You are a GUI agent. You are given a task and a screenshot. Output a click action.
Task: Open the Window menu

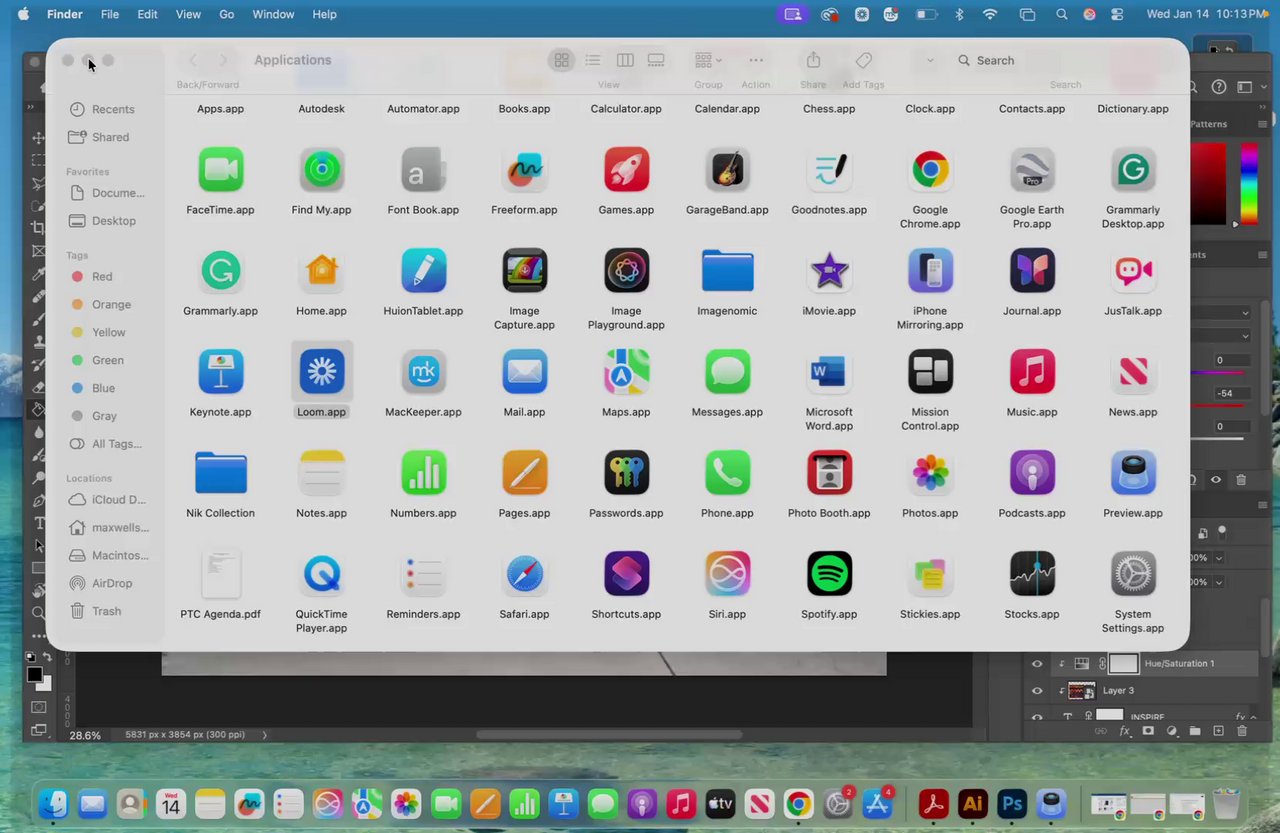click(x=273, y=14)
